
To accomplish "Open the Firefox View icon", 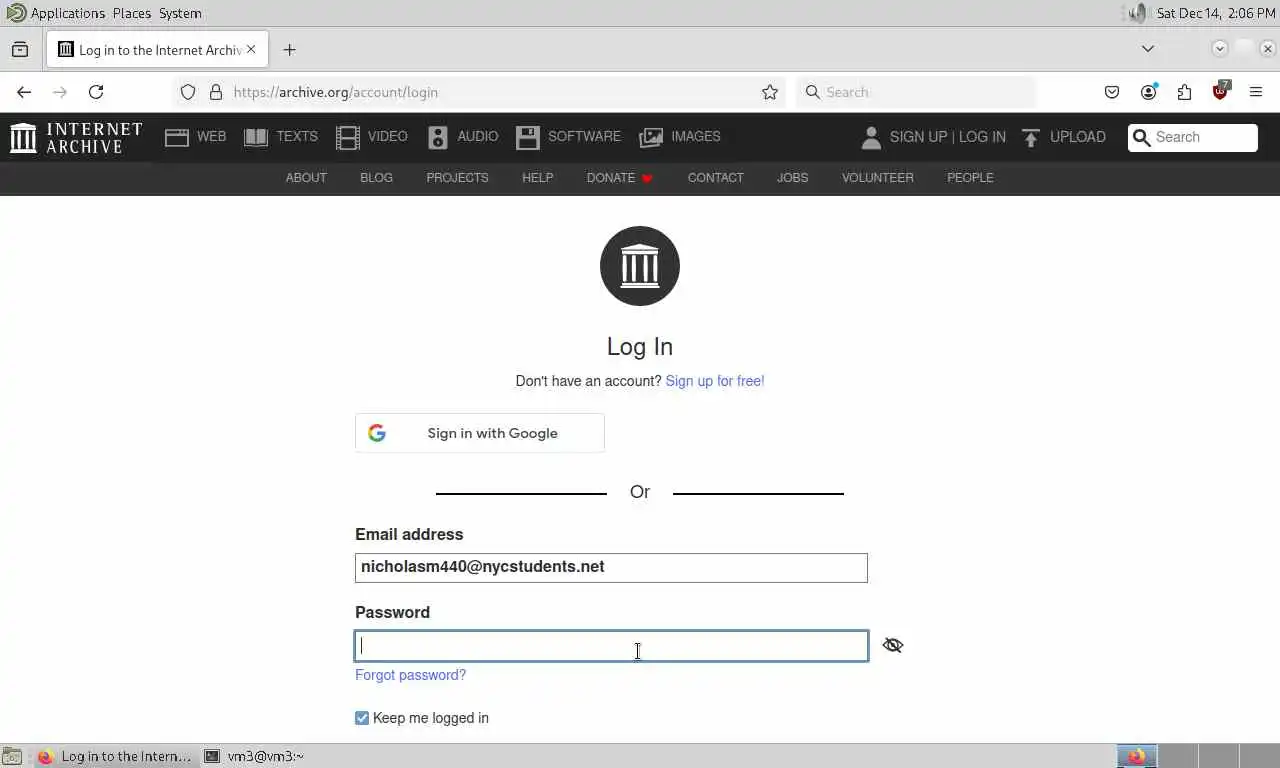I will tap(20, 49).
